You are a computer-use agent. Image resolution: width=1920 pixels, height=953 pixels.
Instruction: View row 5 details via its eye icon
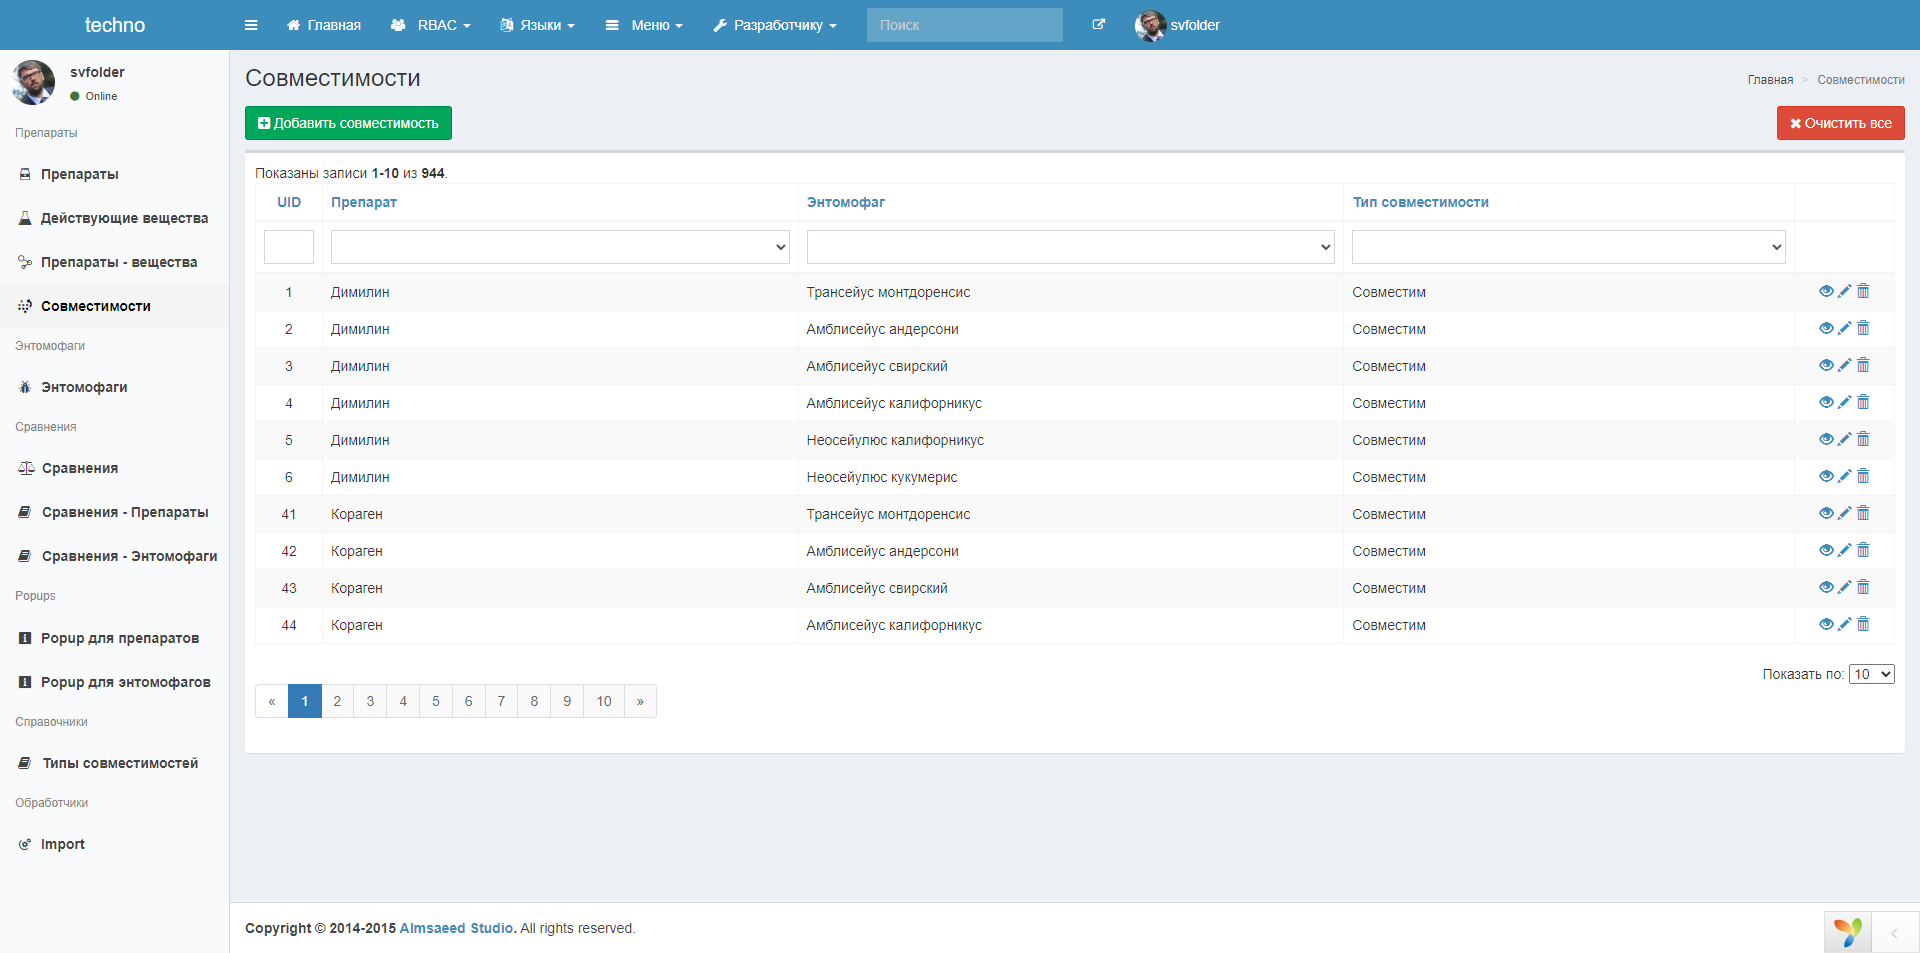point(1826,440)
